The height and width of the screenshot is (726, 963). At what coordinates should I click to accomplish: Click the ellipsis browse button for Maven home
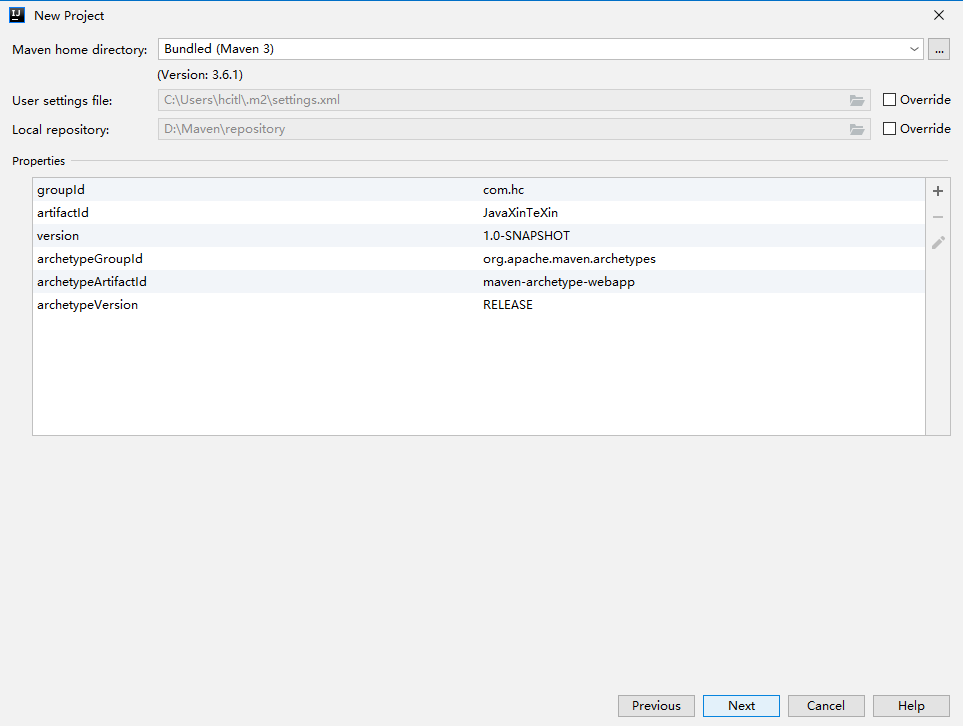pyautogui.click(x=939, y=49)
